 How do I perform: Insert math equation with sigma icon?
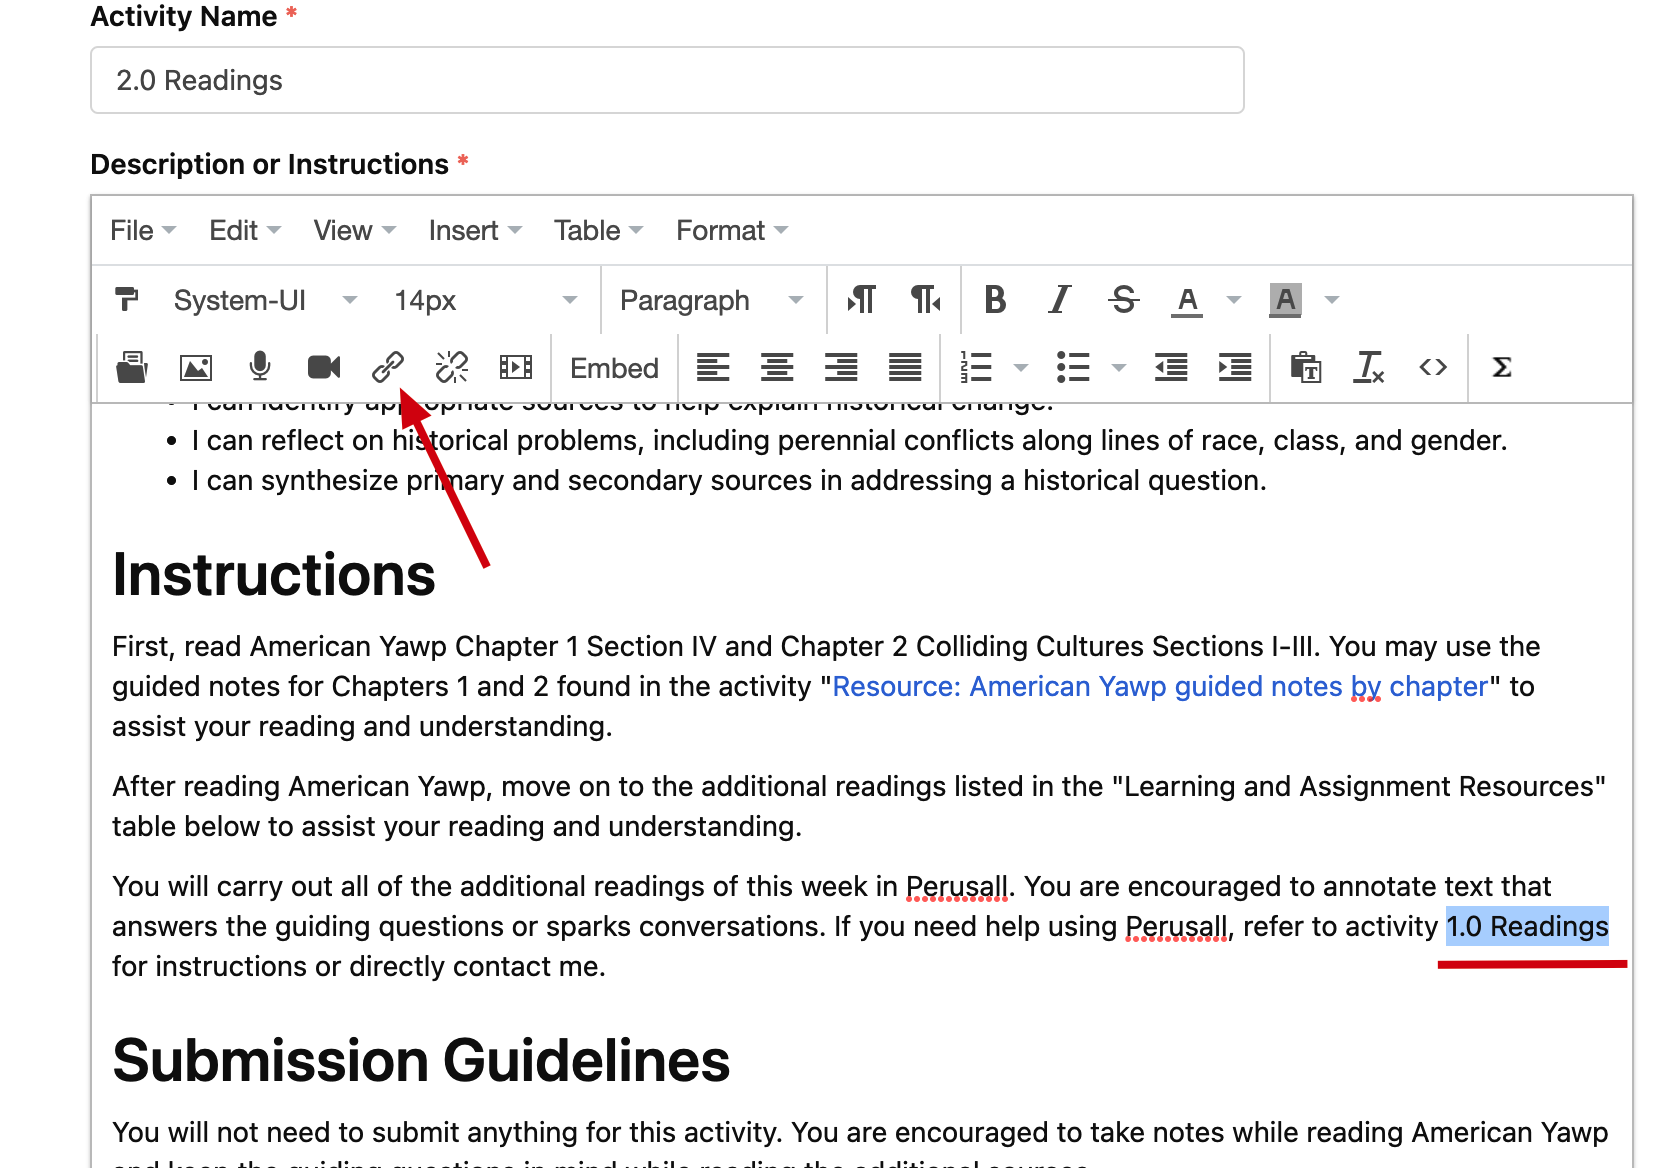coord(1501,367)
